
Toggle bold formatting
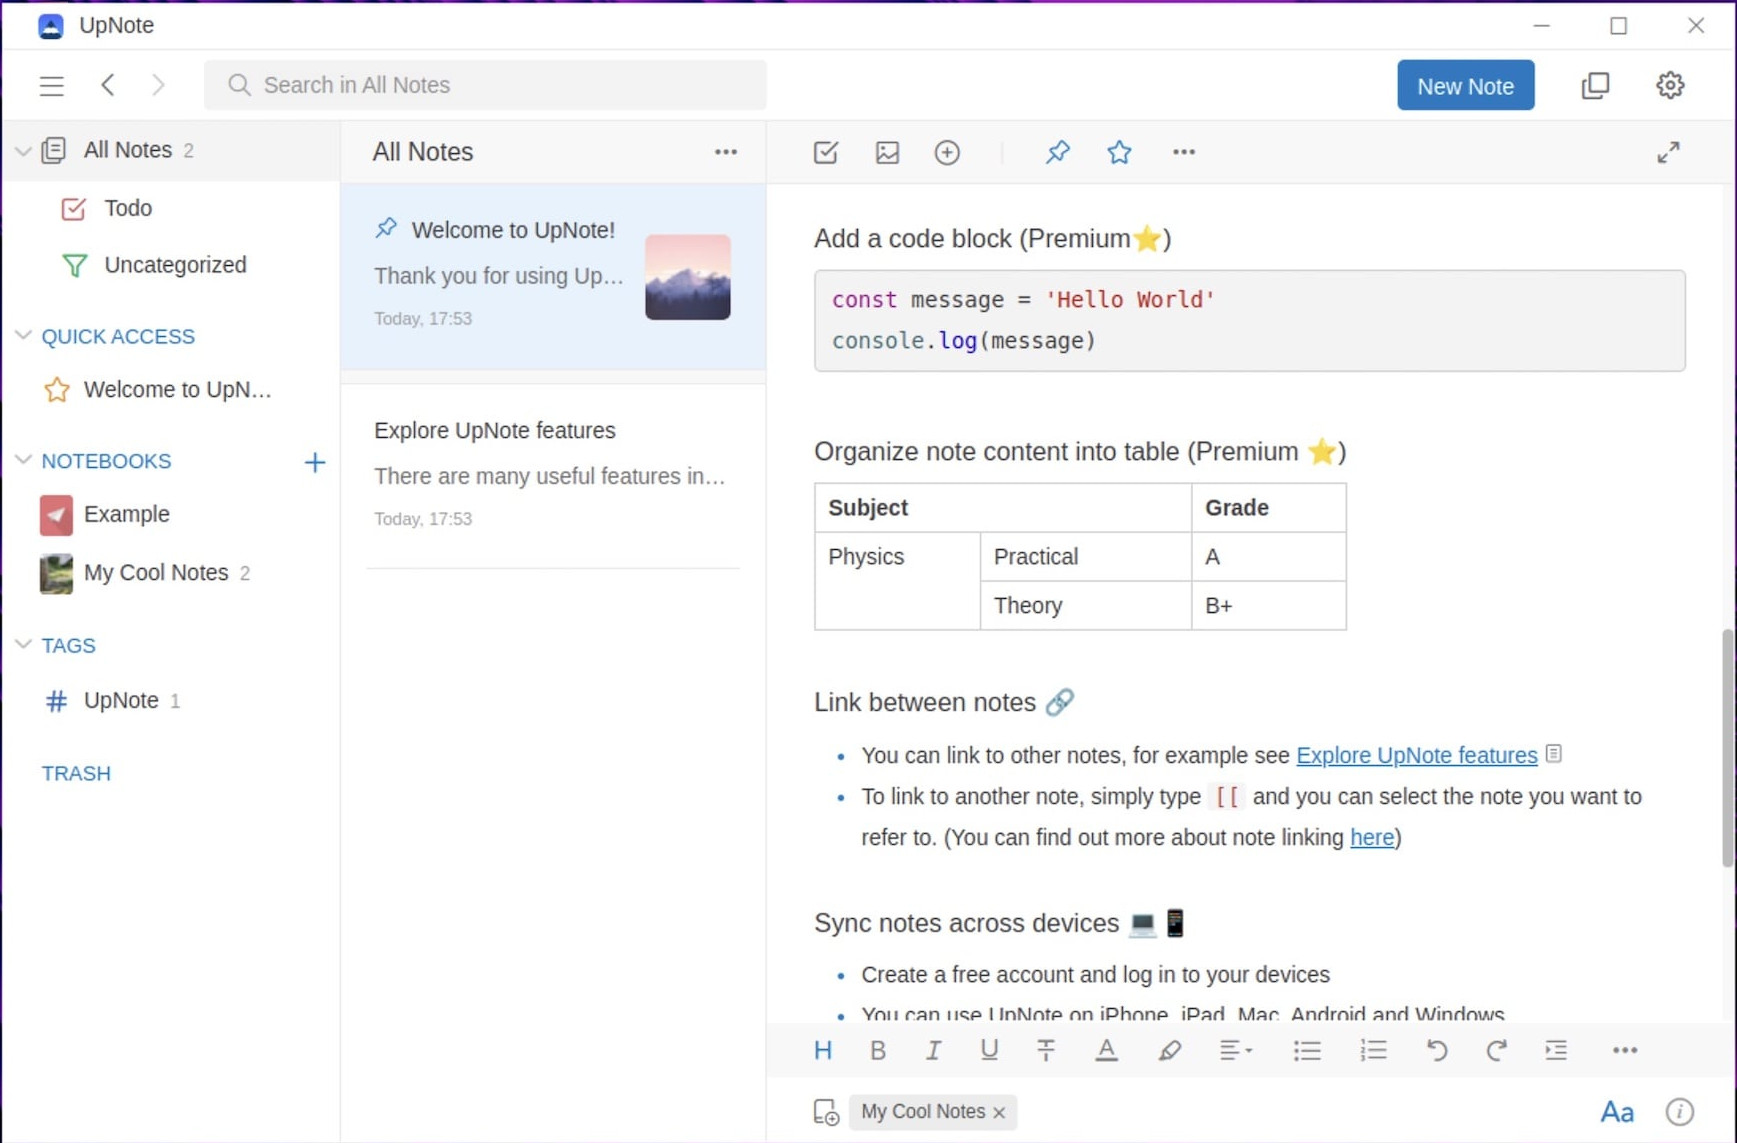(x=878, y=1050)
